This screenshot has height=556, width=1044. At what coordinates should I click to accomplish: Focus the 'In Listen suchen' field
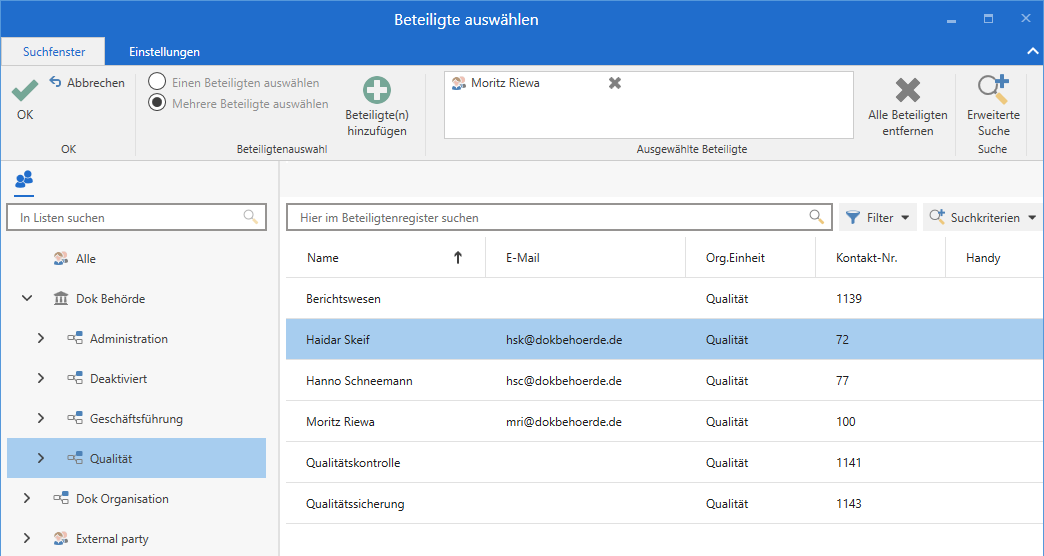tap(136, 218)
